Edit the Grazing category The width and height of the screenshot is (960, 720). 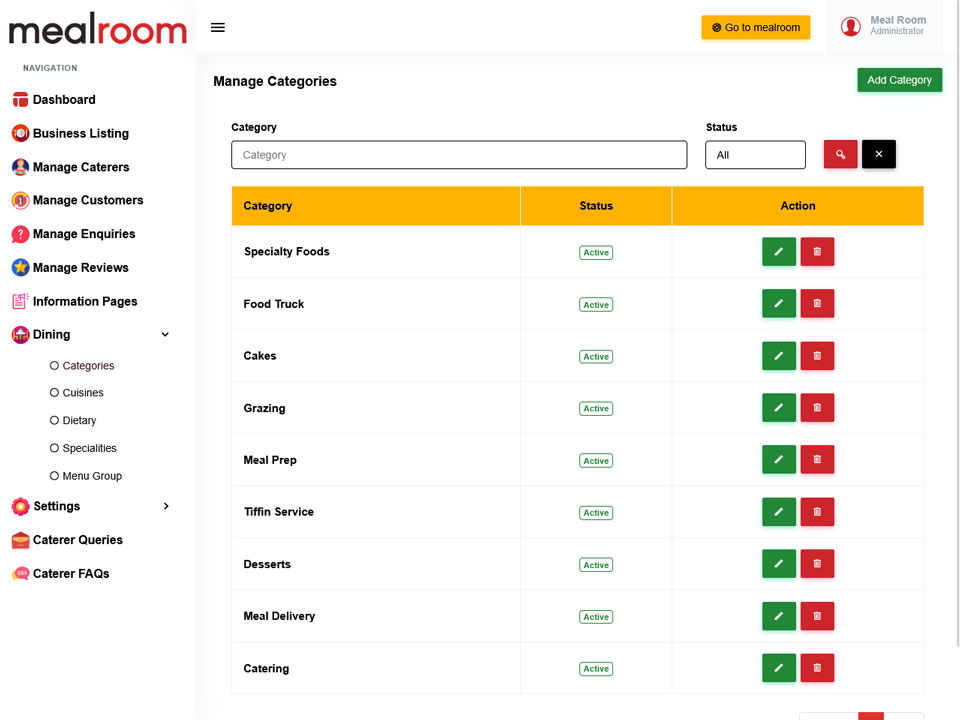779,408
